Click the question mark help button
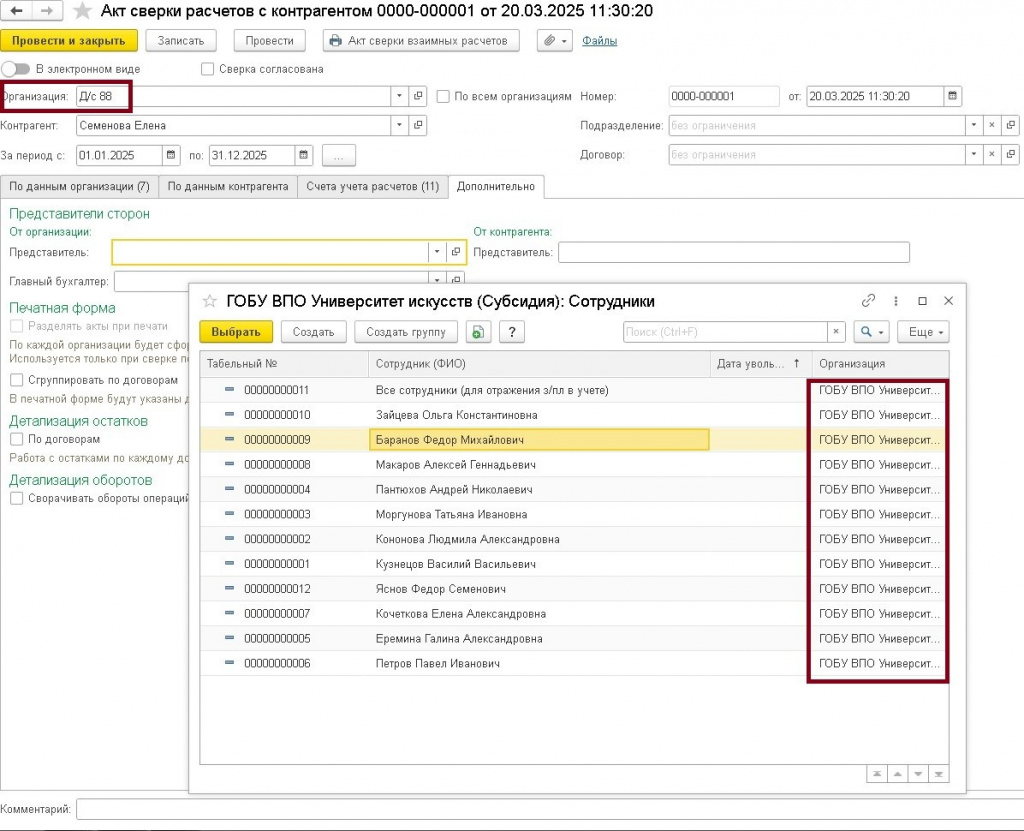 pos(512,332)
